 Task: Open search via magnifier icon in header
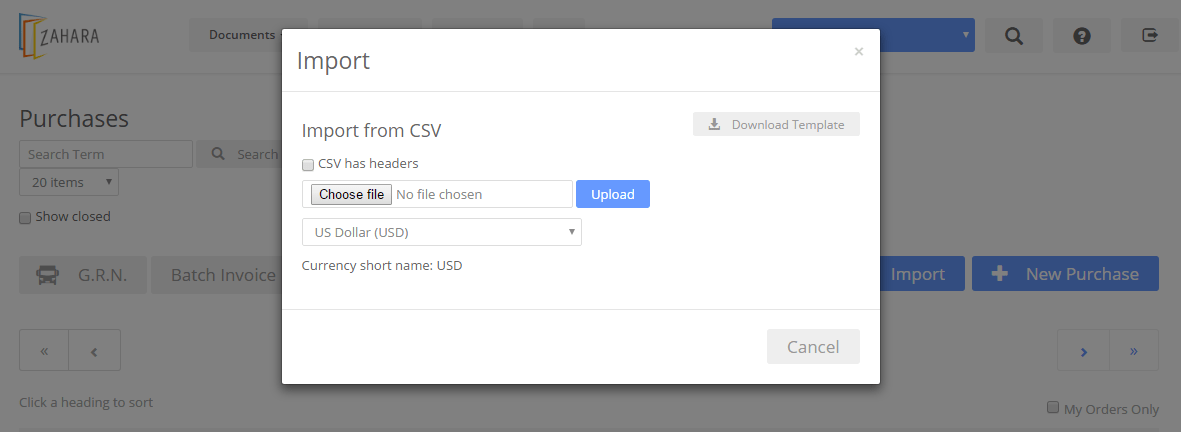1014,35
